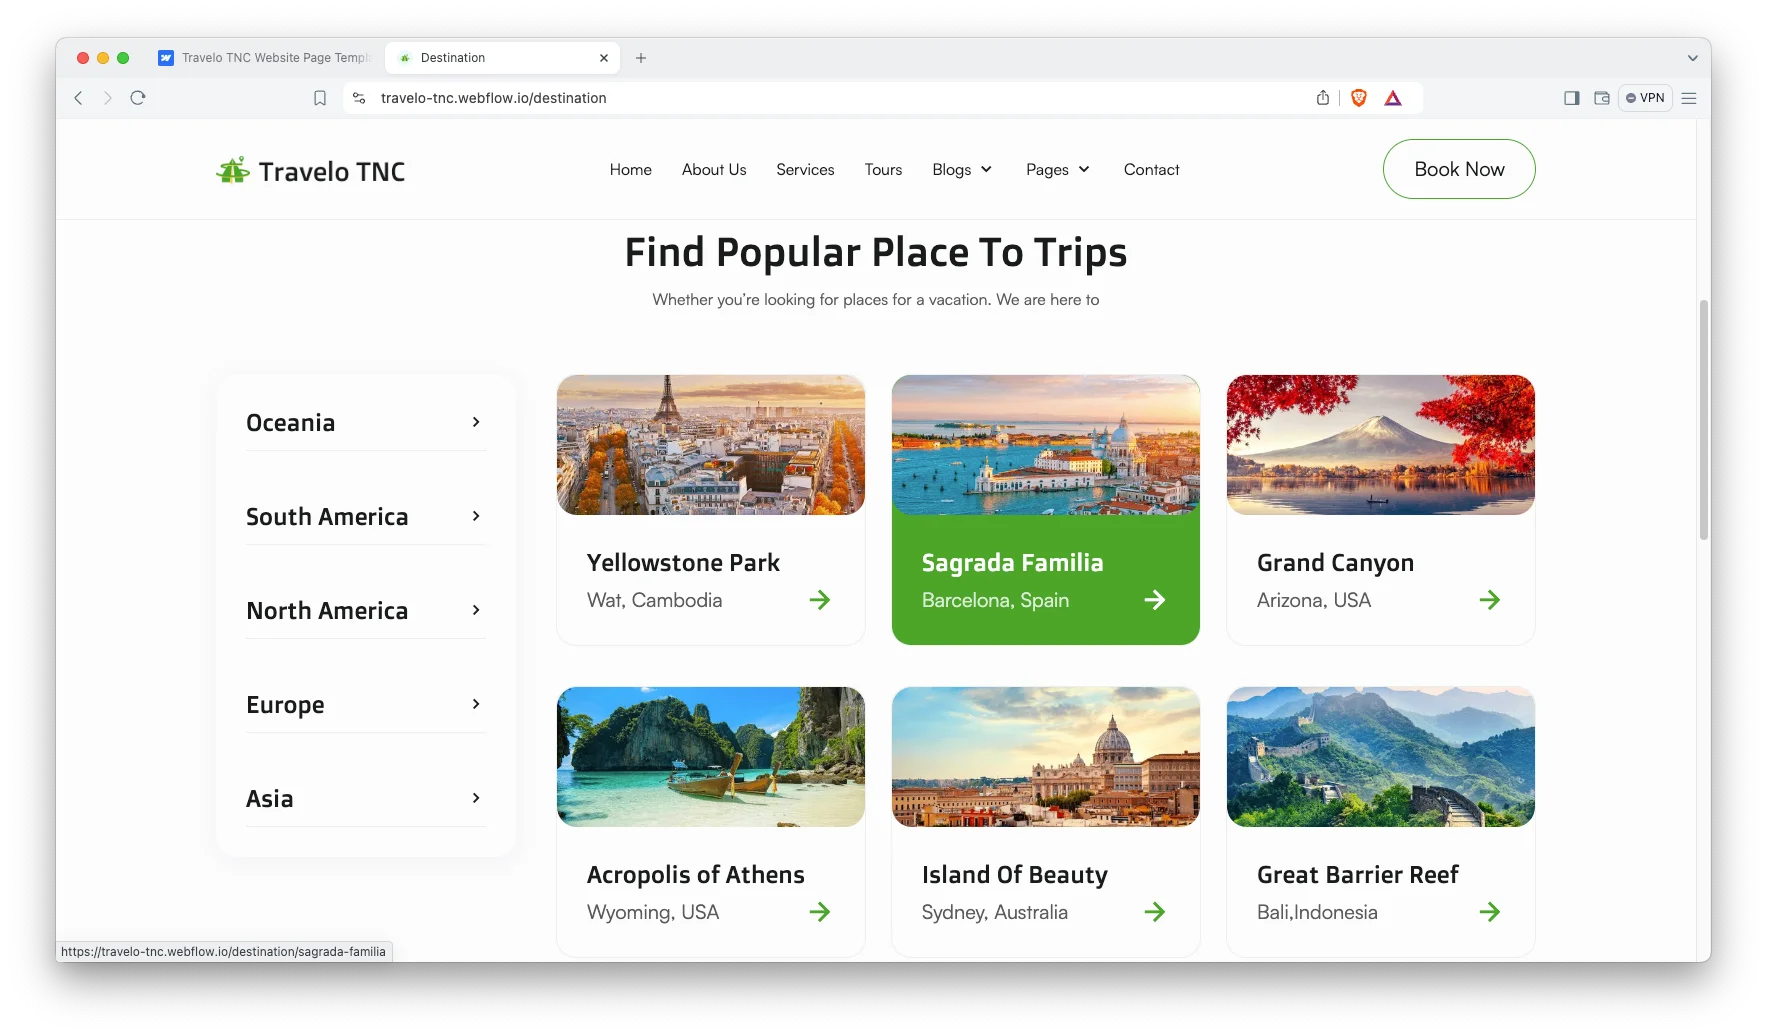Click the Sagrada Familia white arrow
Screen dimensions: 1767x1036
click(1155, 600)
